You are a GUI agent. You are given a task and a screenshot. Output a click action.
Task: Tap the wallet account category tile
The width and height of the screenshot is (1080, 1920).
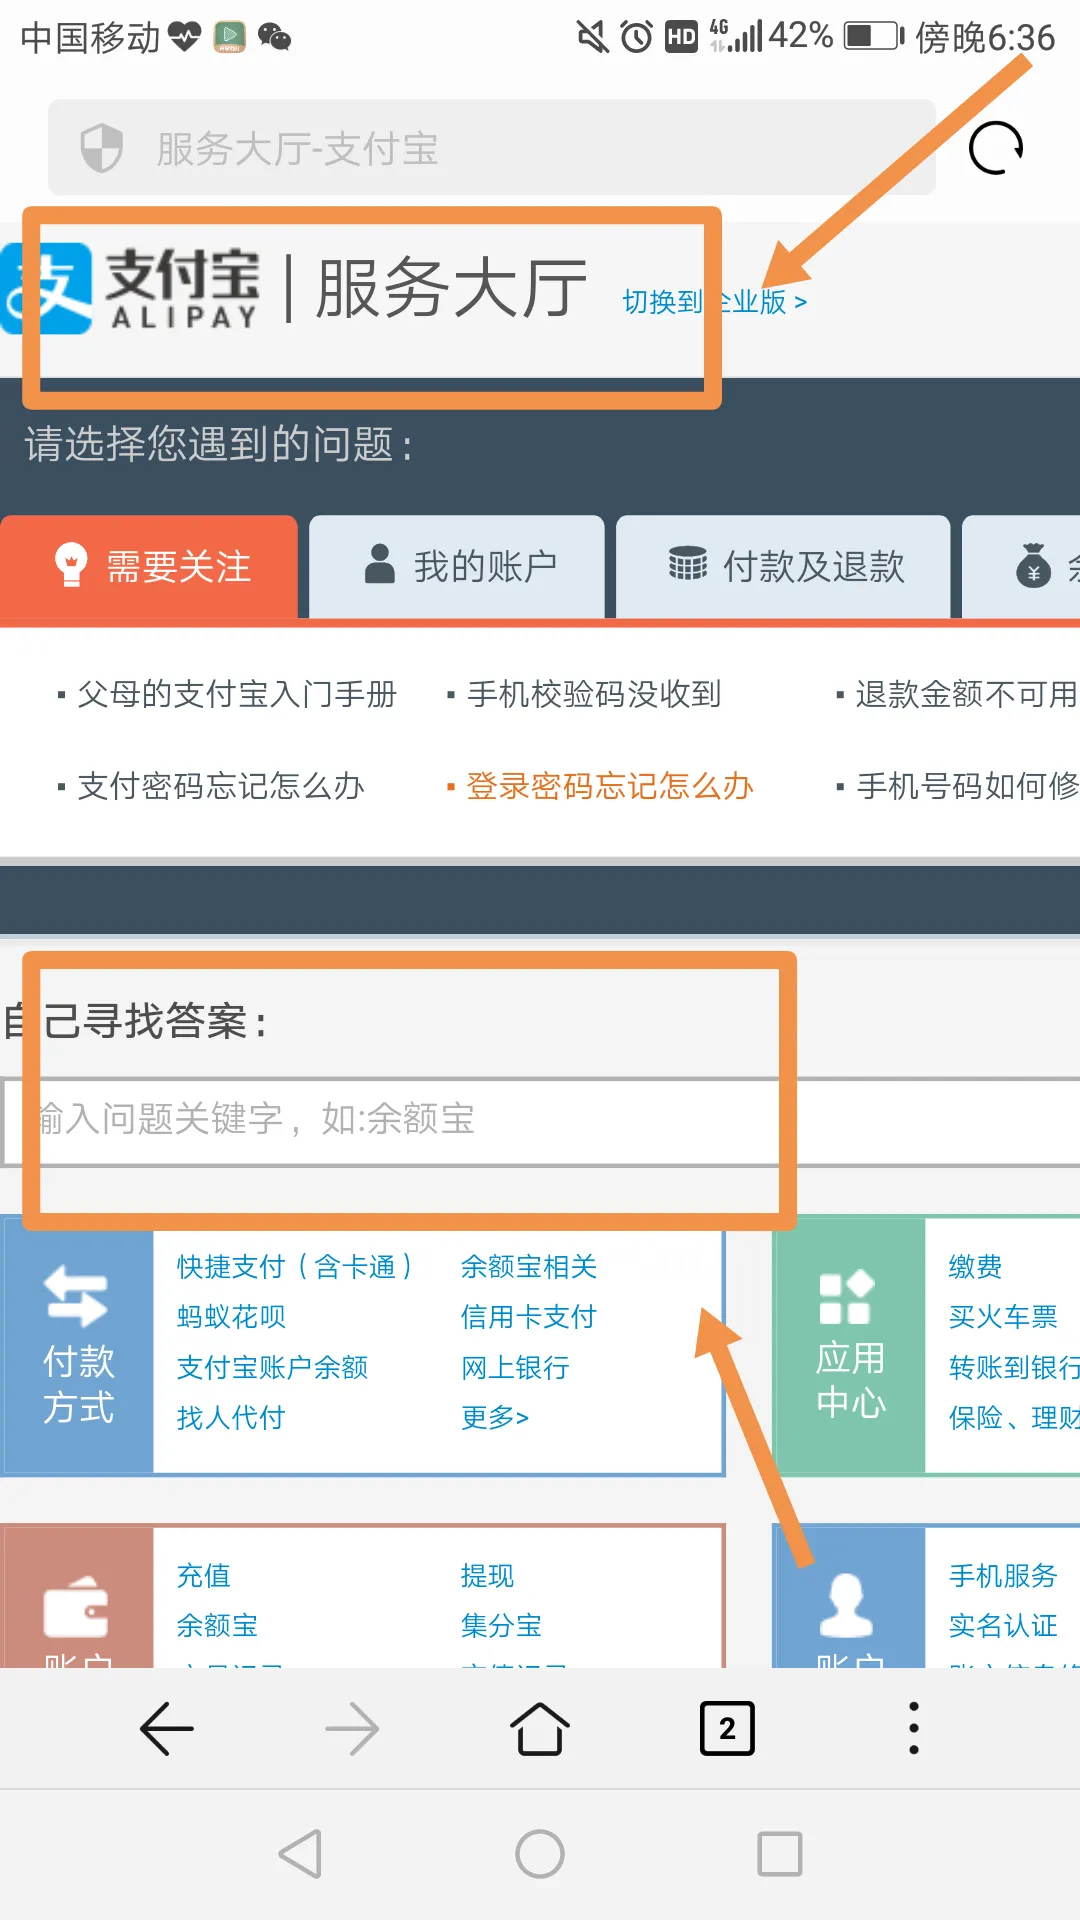tap(78, 1598)
